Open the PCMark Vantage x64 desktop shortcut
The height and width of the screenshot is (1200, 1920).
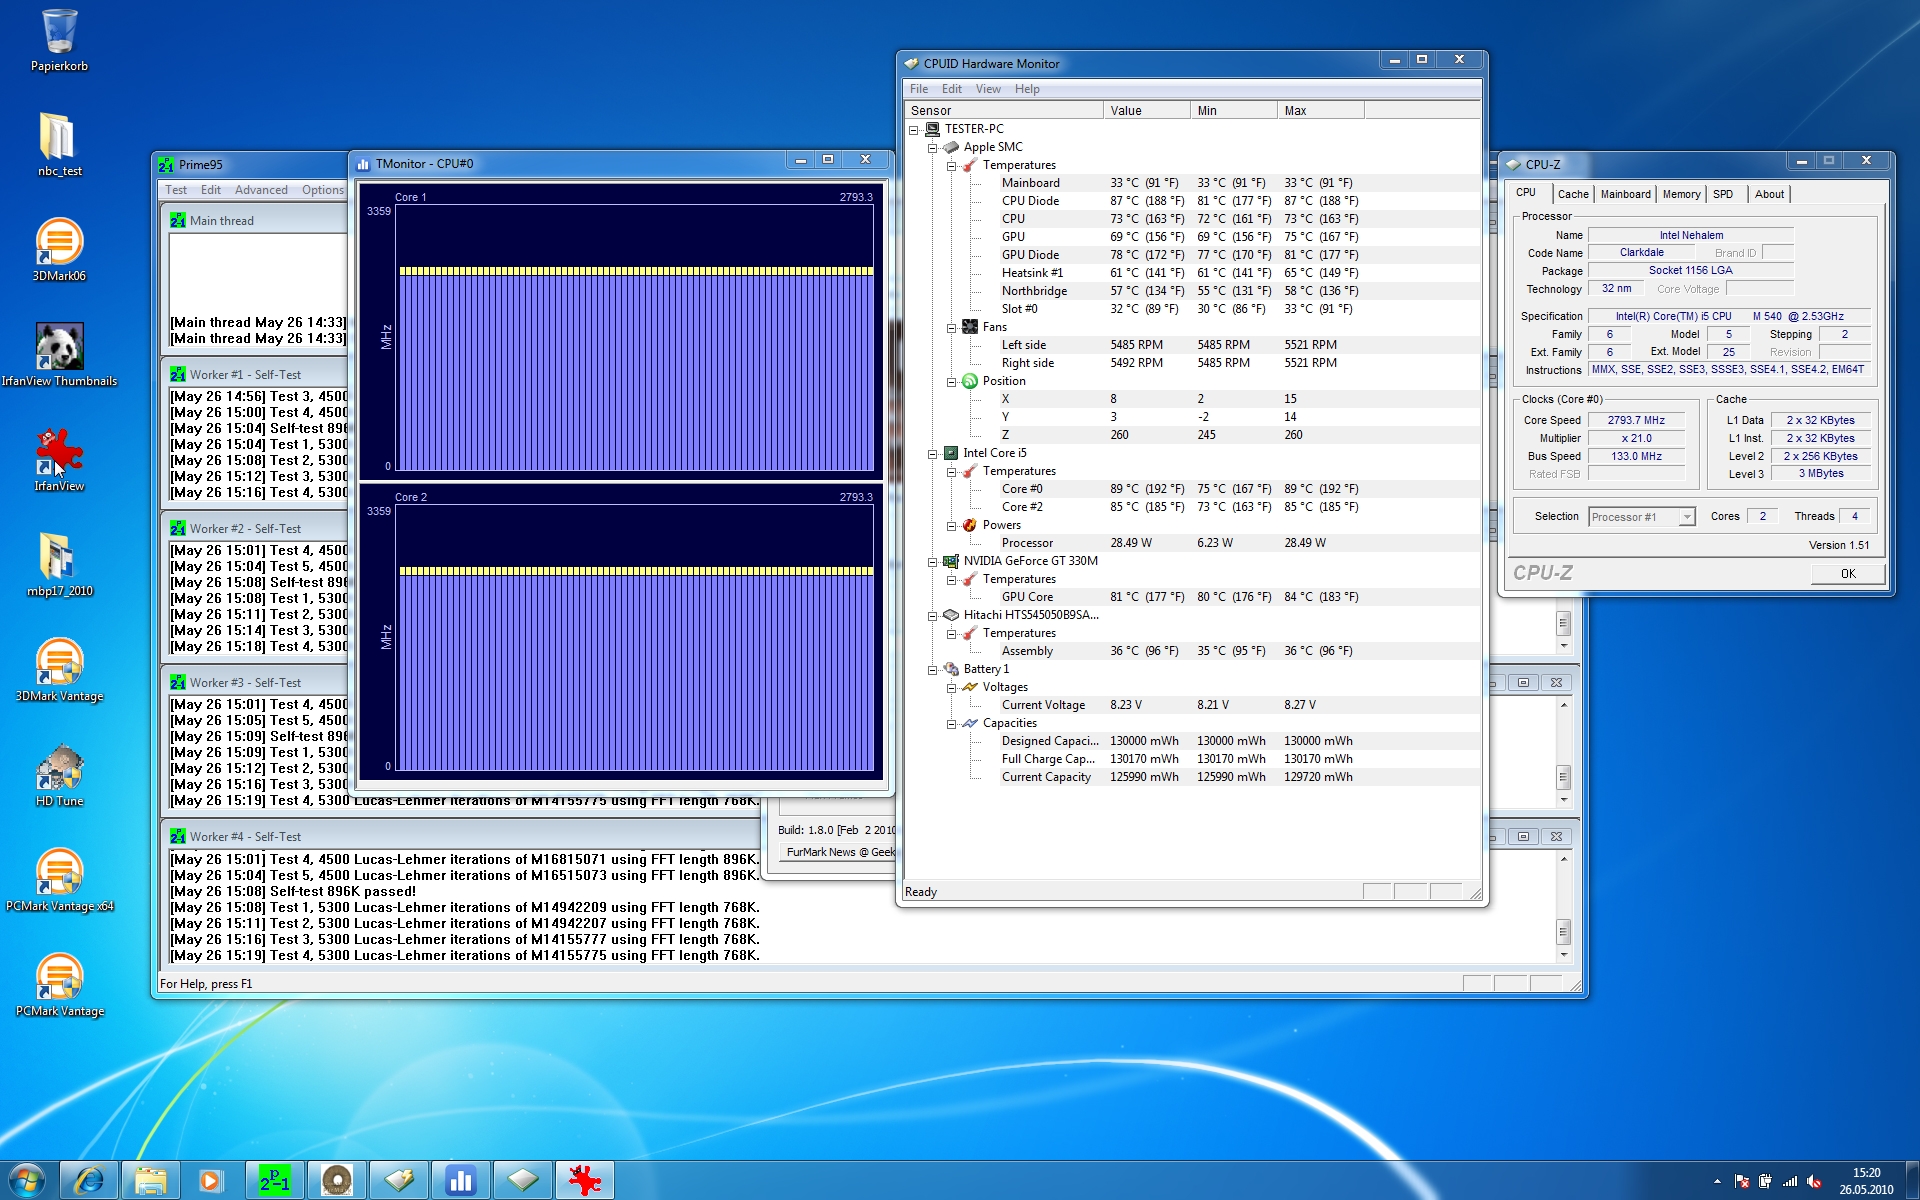[x=59, y=875]
